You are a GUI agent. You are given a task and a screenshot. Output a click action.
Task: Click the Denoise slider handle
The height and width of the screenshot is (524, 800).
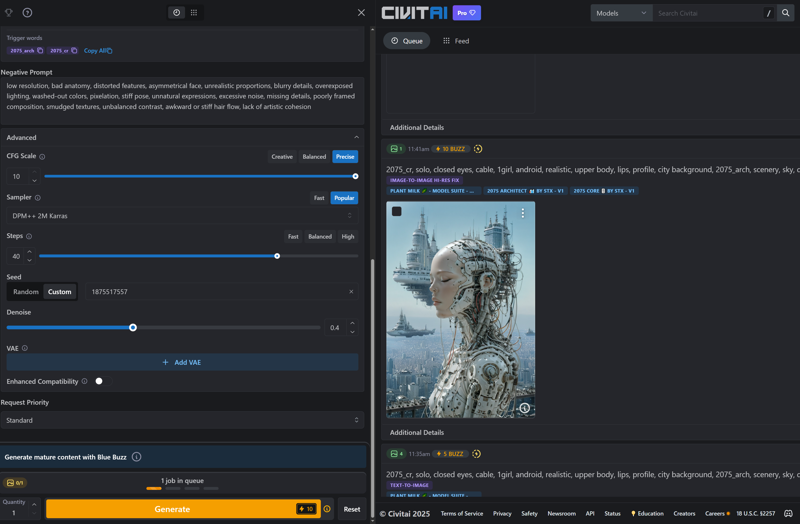pyautogui.click(x=133, y=328)
